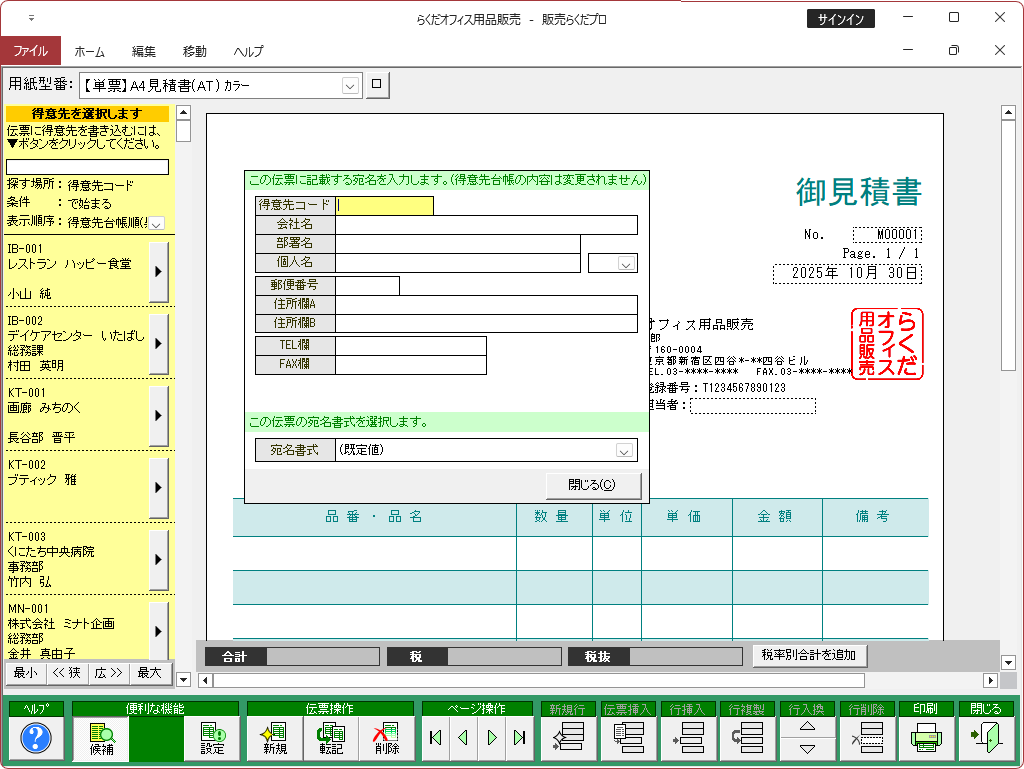Open the ファイル menu tab

click(x=30, y=51)
